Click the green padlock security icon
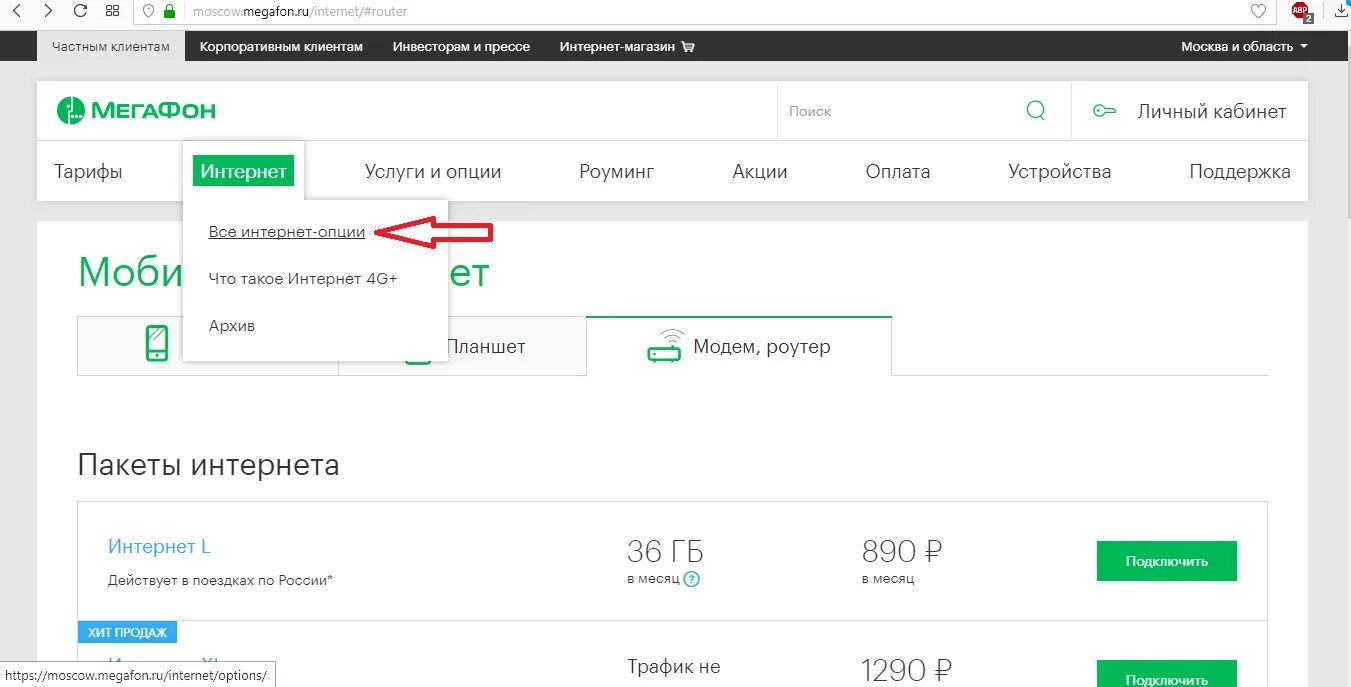Image resolution: width=1351 pixels, height=687 pixels. [x=169, y=12]
